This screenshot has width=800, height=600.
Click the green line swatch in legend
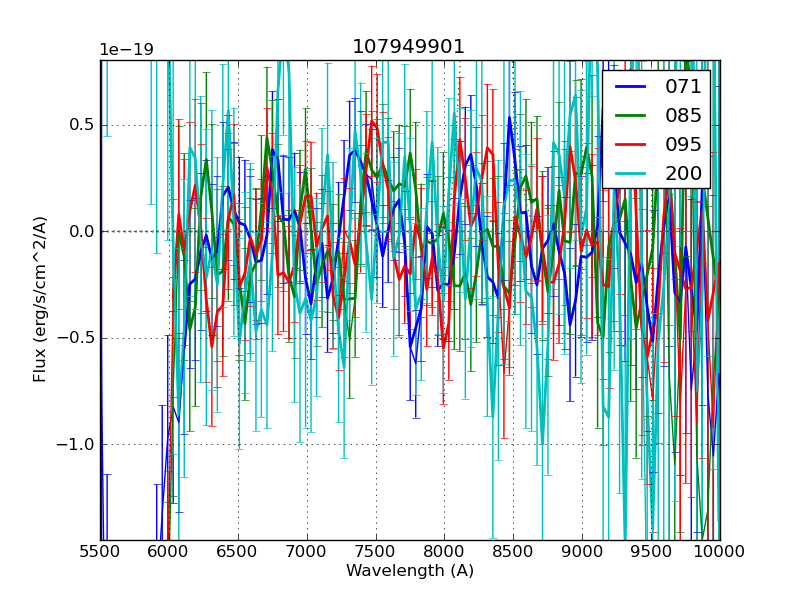point(630,116)
